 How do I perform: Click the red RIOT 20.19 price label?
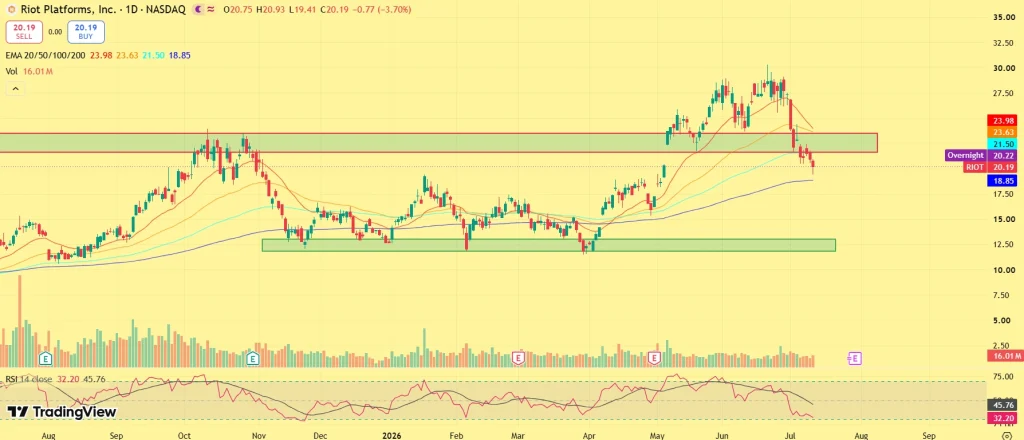pos(990,167)
